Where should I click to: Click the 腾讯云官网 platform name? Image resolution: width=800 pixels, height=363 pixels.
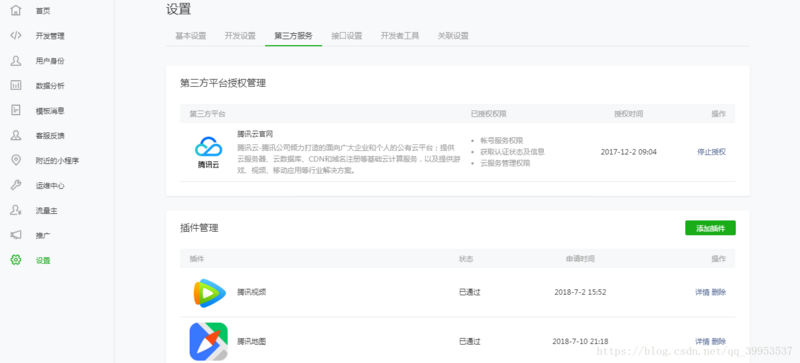coord(255,134)
